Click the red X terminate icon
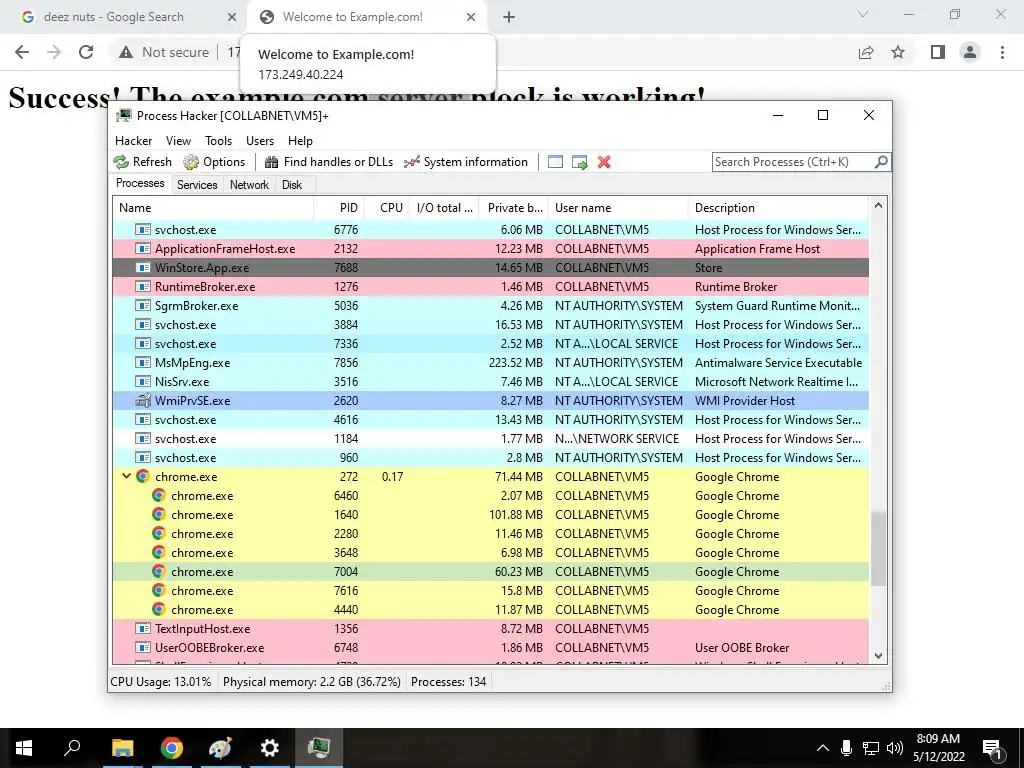 604,162
